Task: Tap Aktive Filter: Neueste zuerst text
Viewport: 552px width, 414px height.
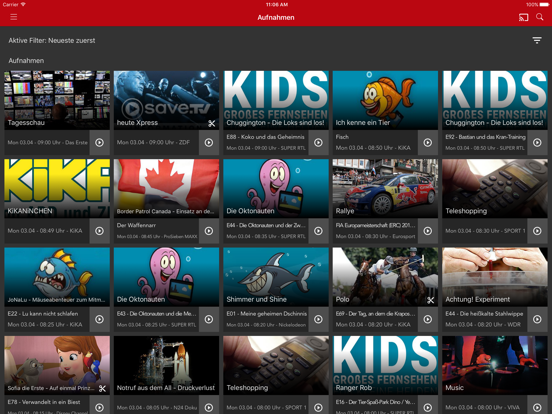Action: pos(52,40)
